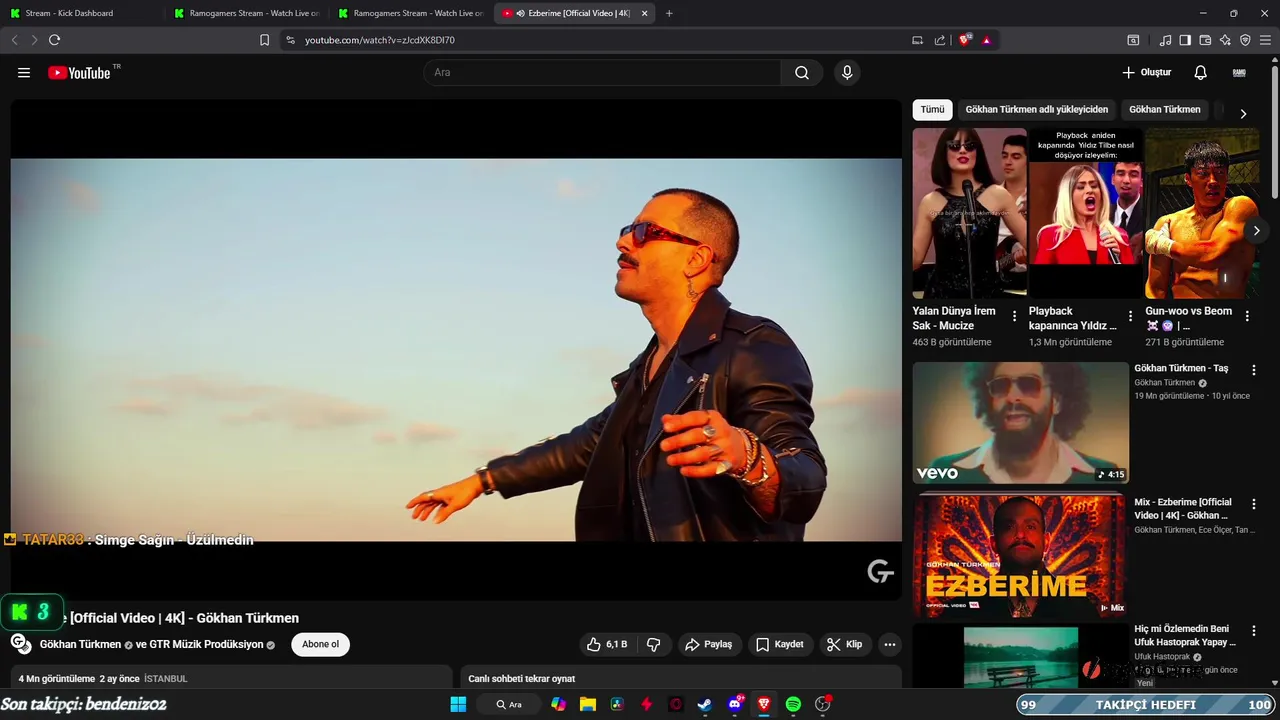Open File Explorer from the taskbar
1280x720 pixels.
pos(588,704)
